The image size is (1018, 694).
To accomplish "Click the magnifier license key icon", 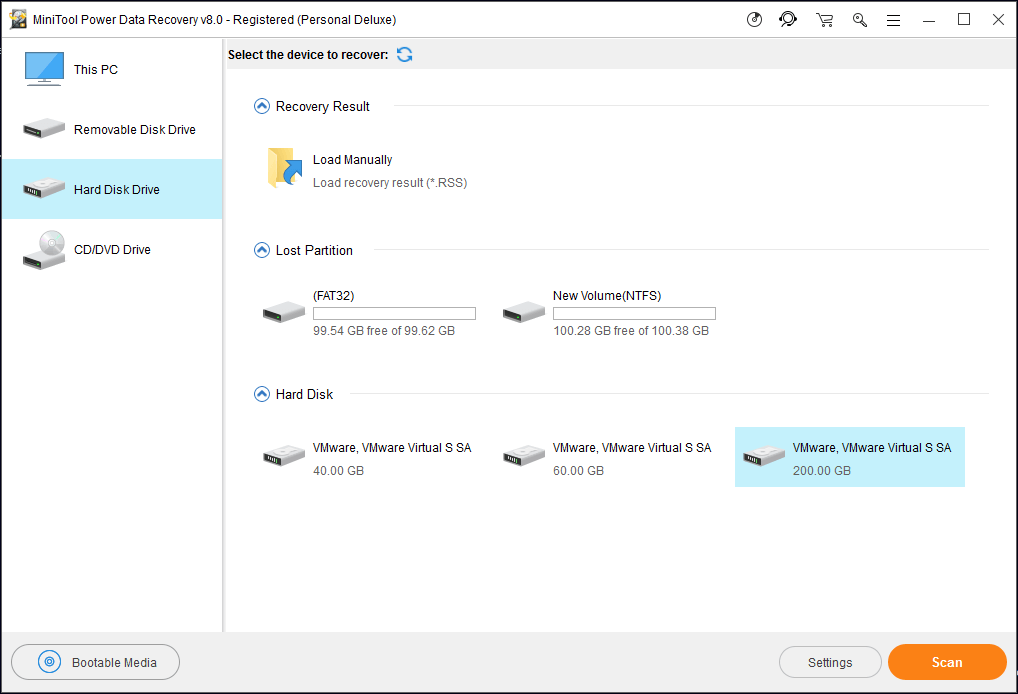I will (x=859, y=19).
